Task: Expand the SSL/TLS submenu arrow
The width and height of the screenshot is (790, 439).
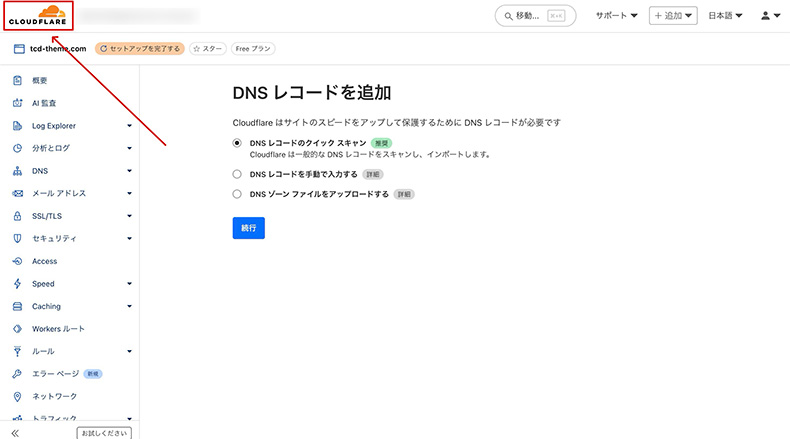Action: coord(129,216)
